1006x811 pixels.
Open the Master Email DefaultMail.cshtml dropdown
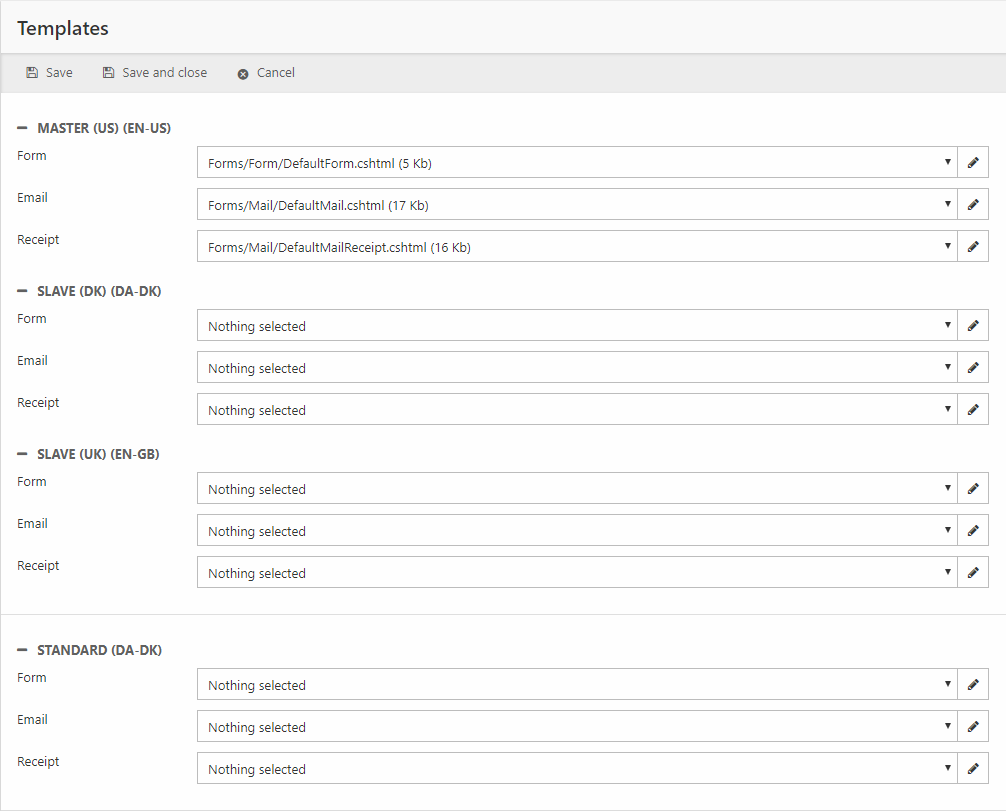(577, 204)
